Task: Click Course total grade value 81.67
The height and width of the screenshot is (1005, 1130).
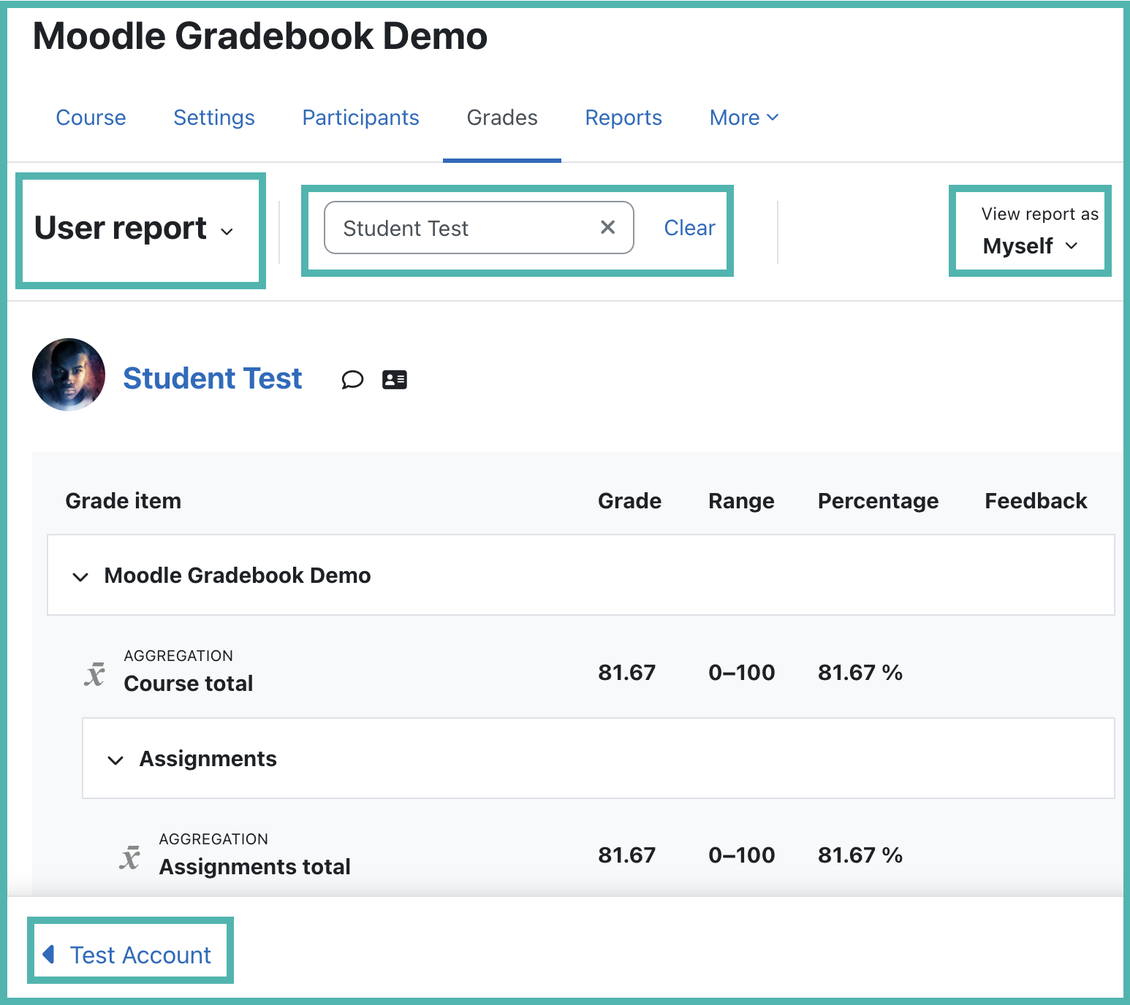Action: click(627, 672)
